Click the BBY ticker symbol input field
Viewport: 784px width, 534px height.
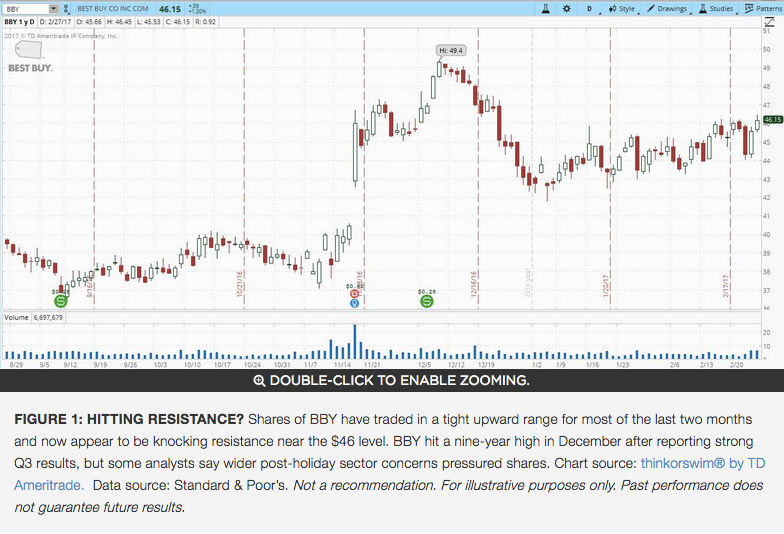click(x=26, y=9)
